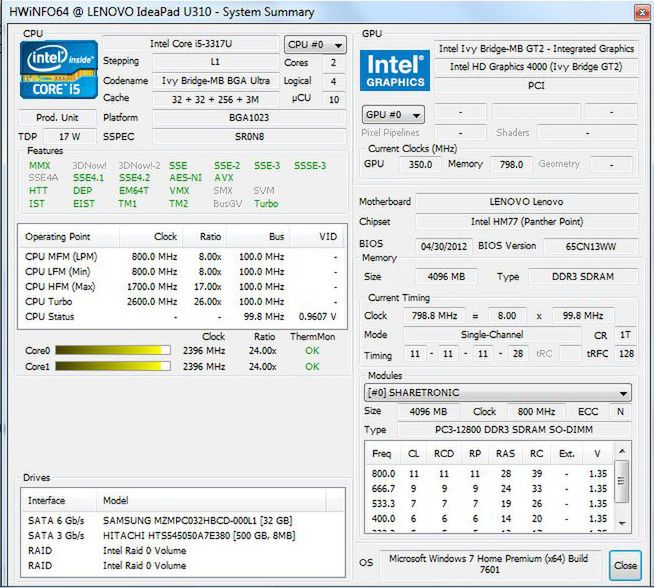Click the module clock 800 MHz field

pyautogui.click(x=536, y=412)
